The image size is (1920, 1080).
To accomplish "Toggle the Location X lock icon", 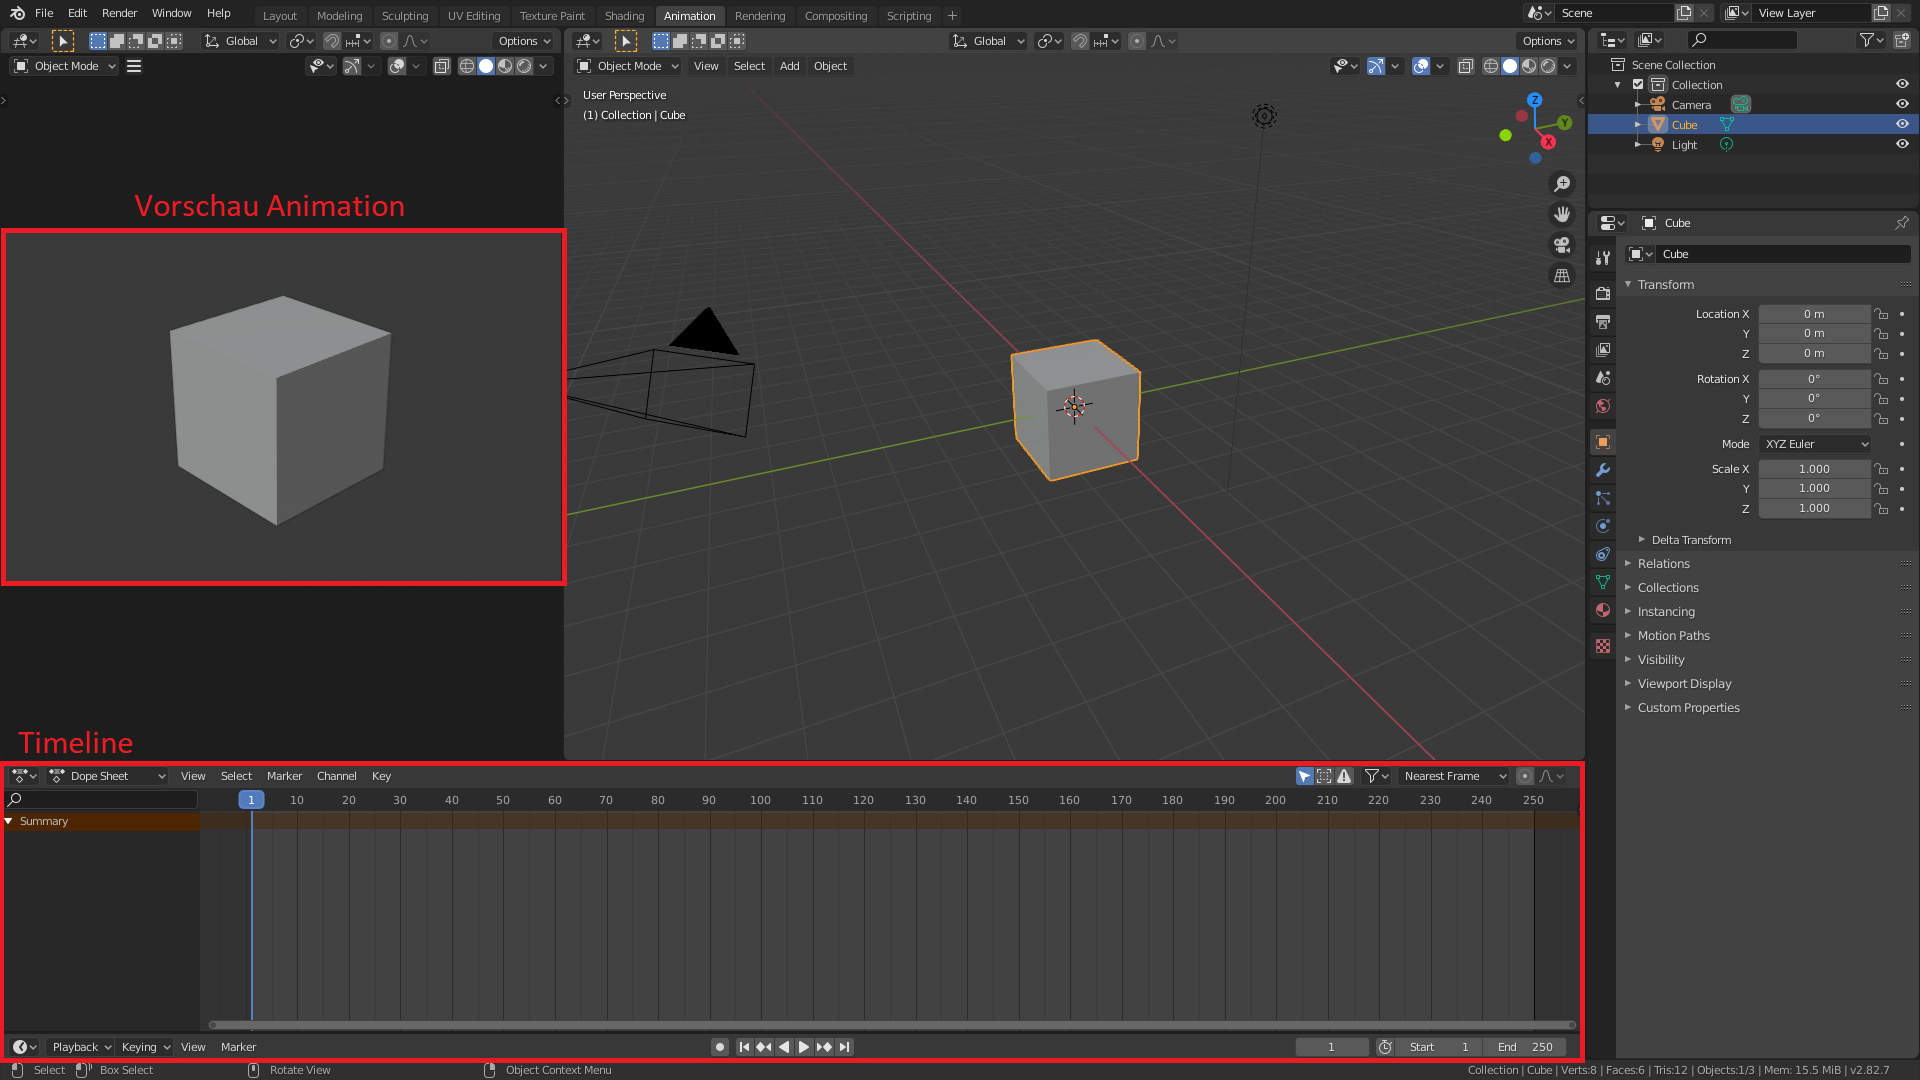I will click(x=1881, y=314).
